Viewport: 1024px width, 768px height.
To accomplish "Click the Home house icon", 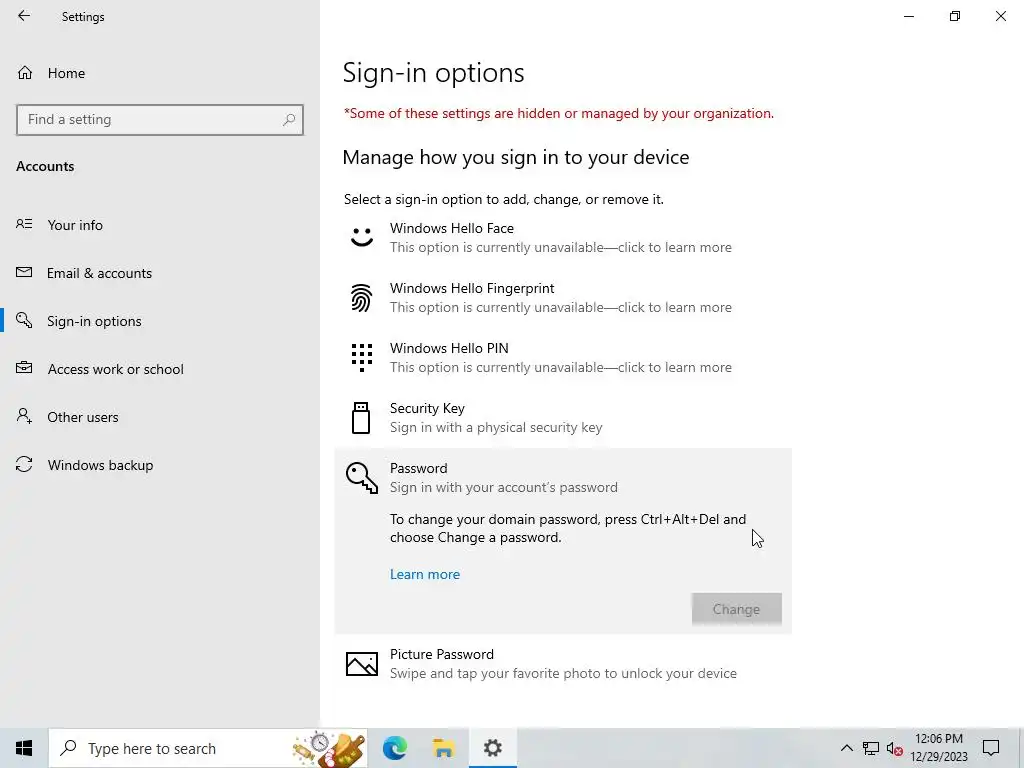I will tap(25, 72).
